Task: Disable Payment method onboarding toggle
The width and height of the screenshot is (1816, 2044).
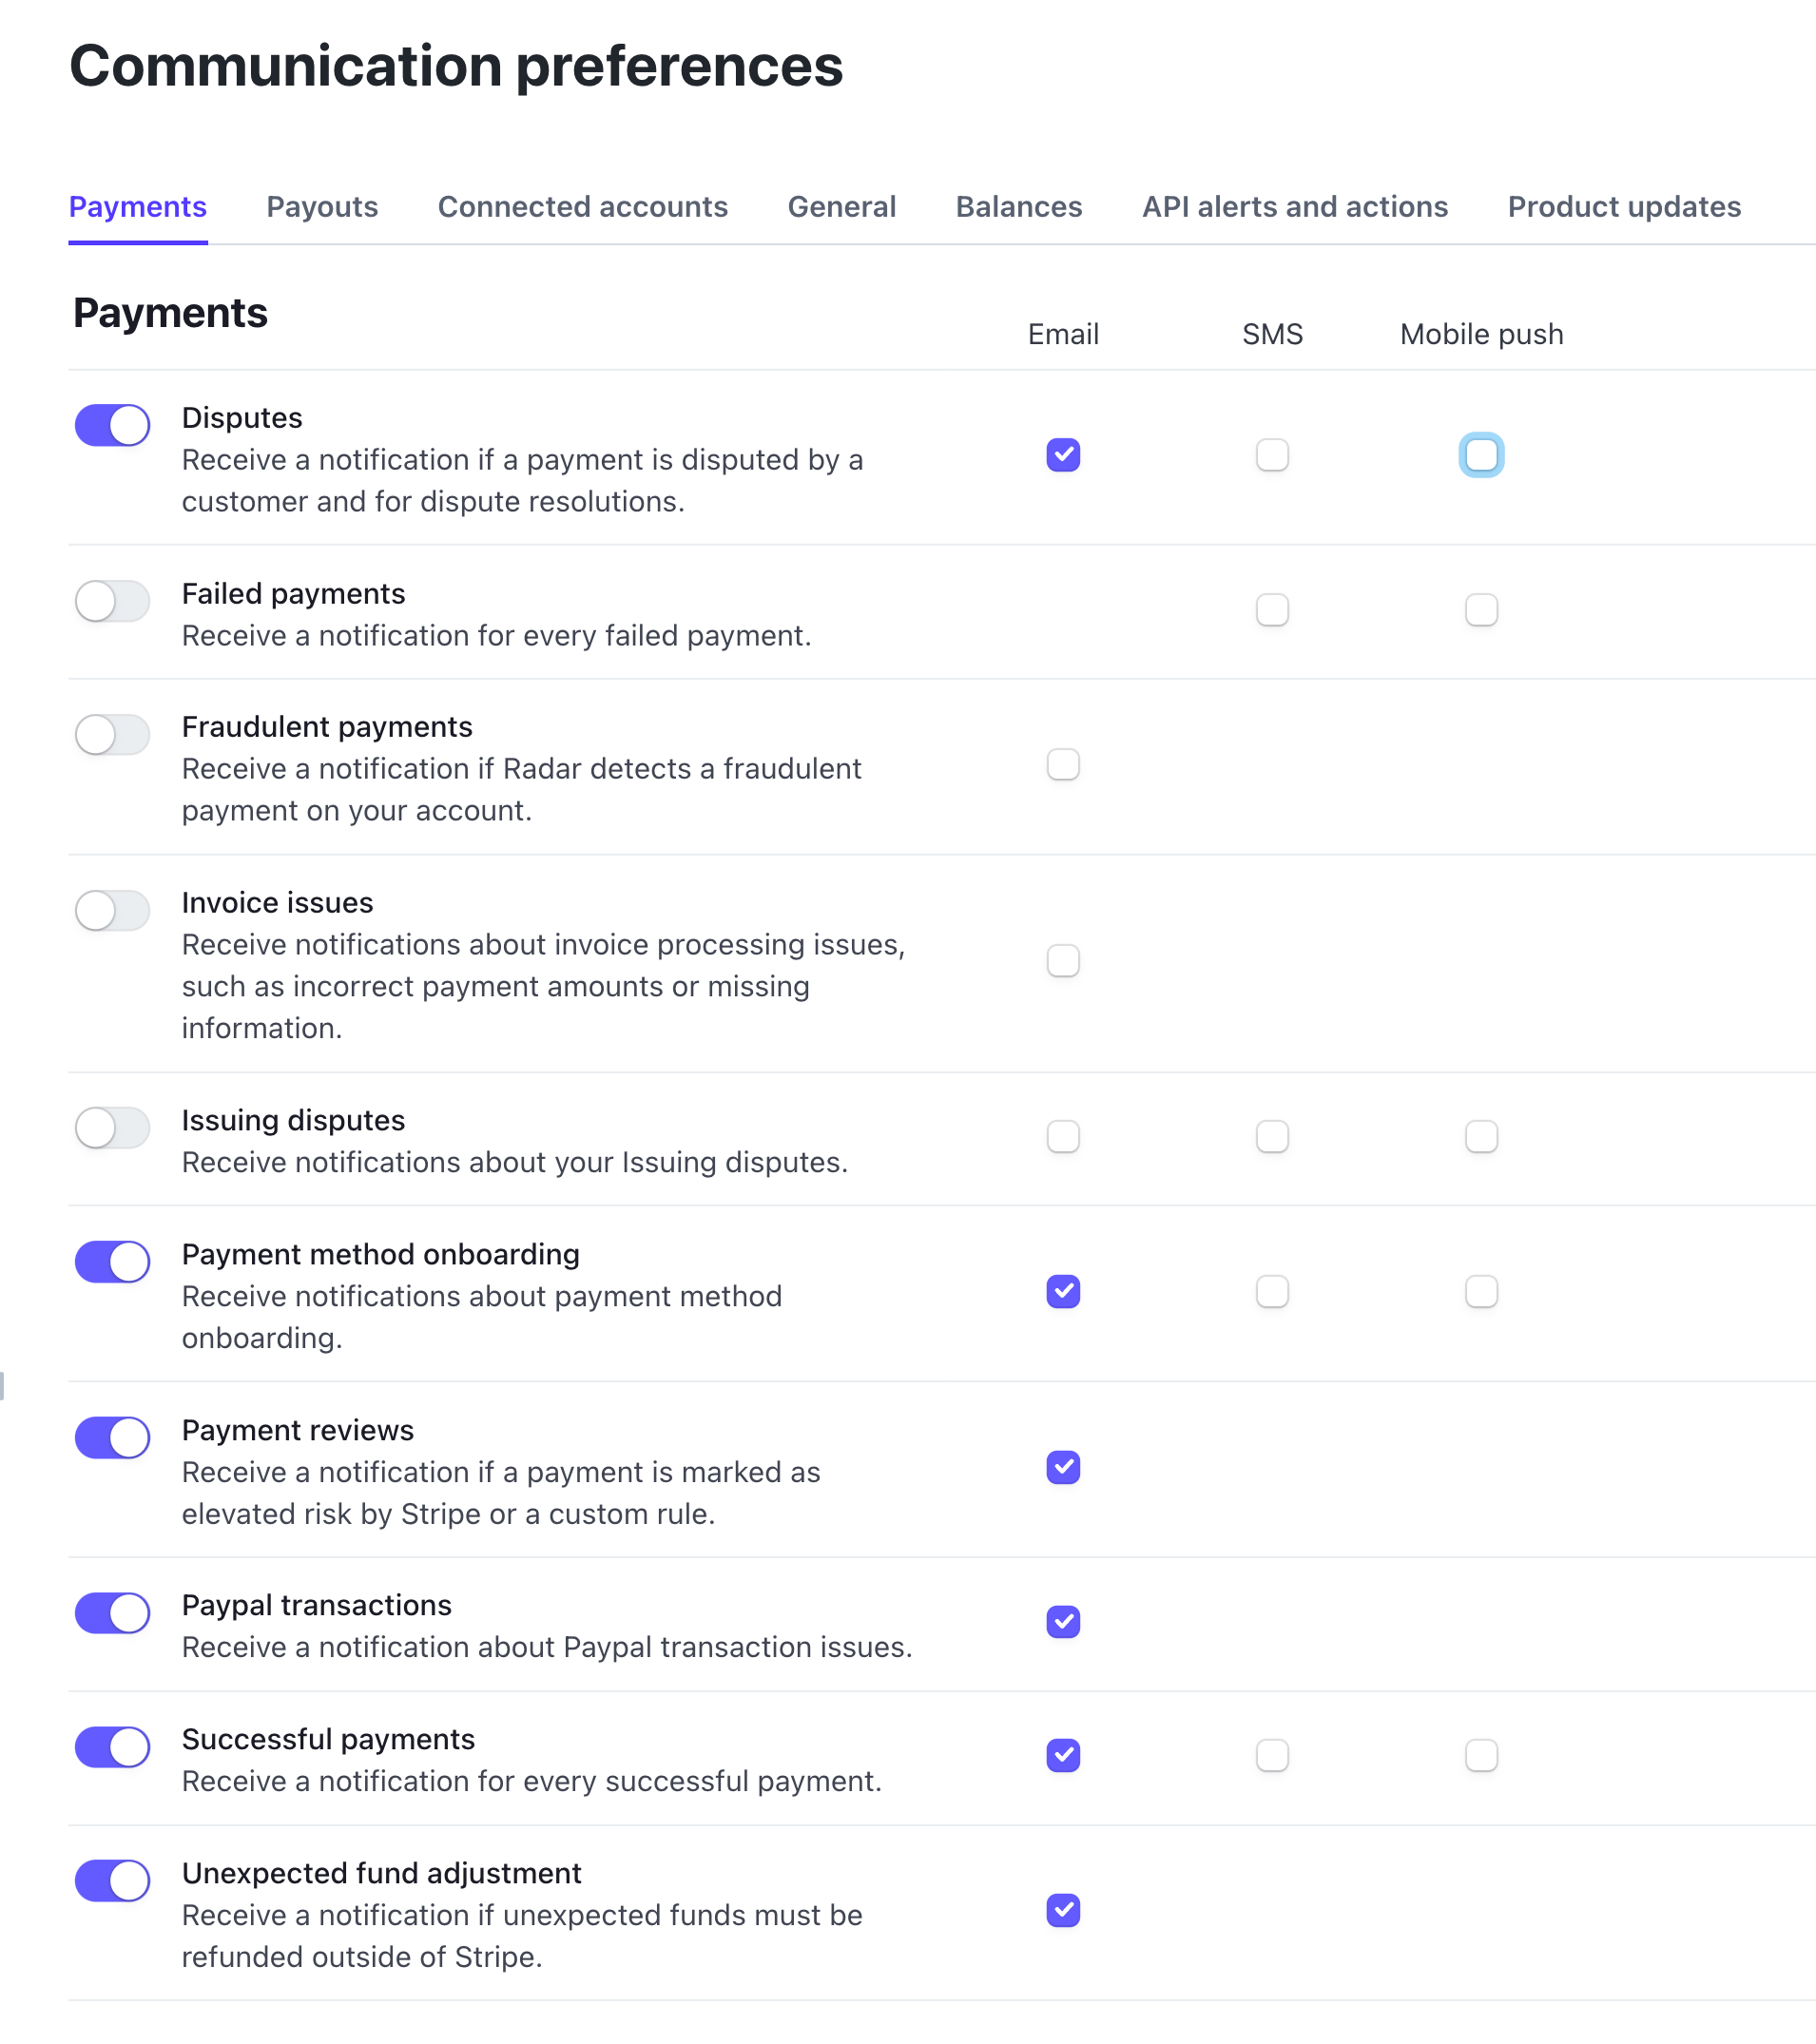Action: coord(113,1262)
